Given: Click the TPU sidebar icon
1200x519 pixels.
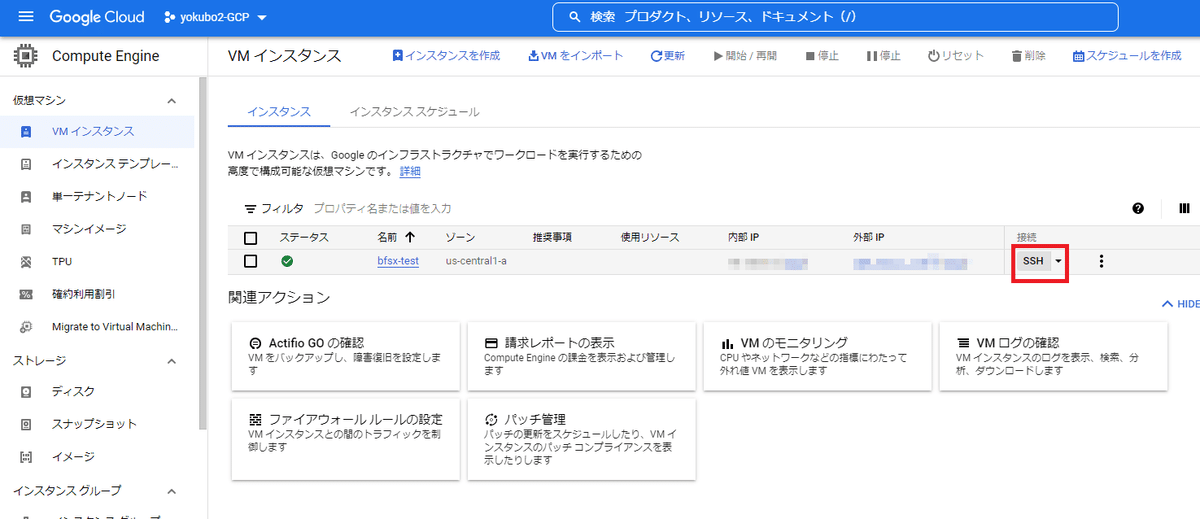Looking at the screenshot, I should [x=27, y=261].
